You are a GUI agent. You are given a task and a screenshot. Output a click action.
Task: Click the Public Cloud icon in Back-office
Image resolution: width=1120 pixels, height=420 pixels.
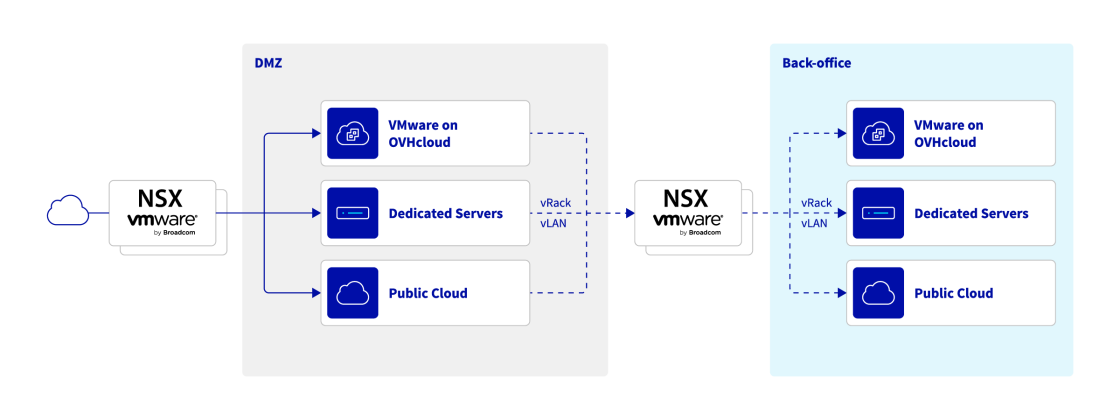click(x=879, y=293)
